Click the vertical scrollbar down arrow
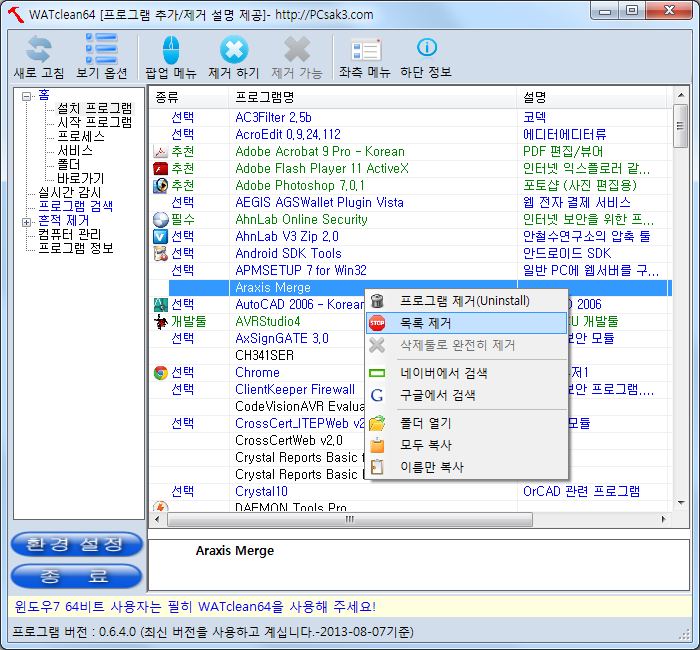The width and height of the screenshot is (700, 650). (681, 503)
